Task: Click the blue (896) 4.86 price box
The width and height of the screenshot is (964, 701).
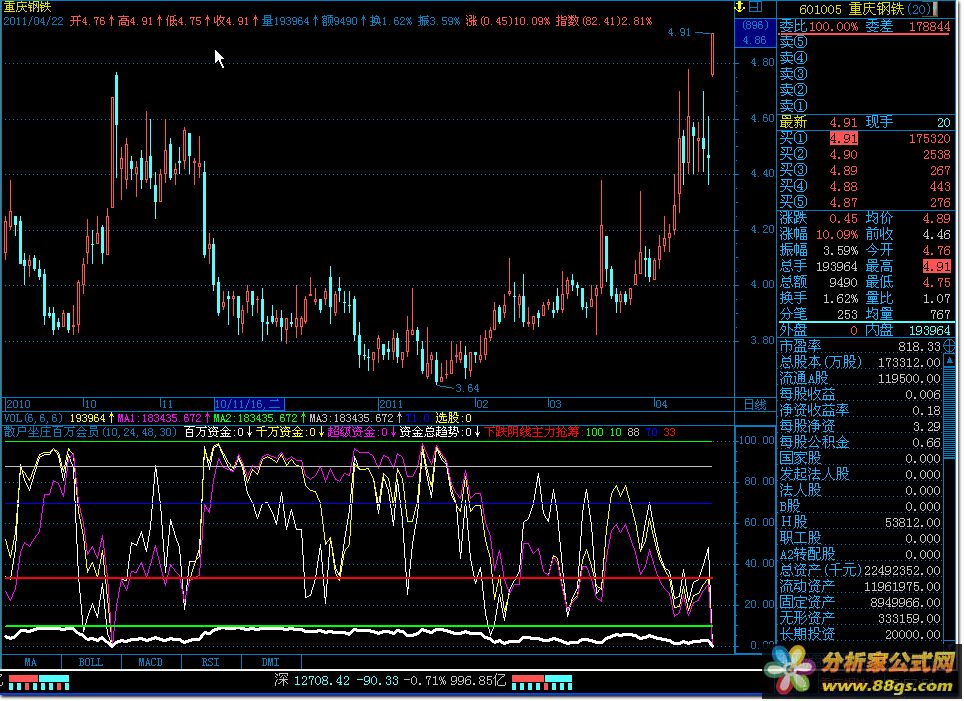Action: point(754,33)
